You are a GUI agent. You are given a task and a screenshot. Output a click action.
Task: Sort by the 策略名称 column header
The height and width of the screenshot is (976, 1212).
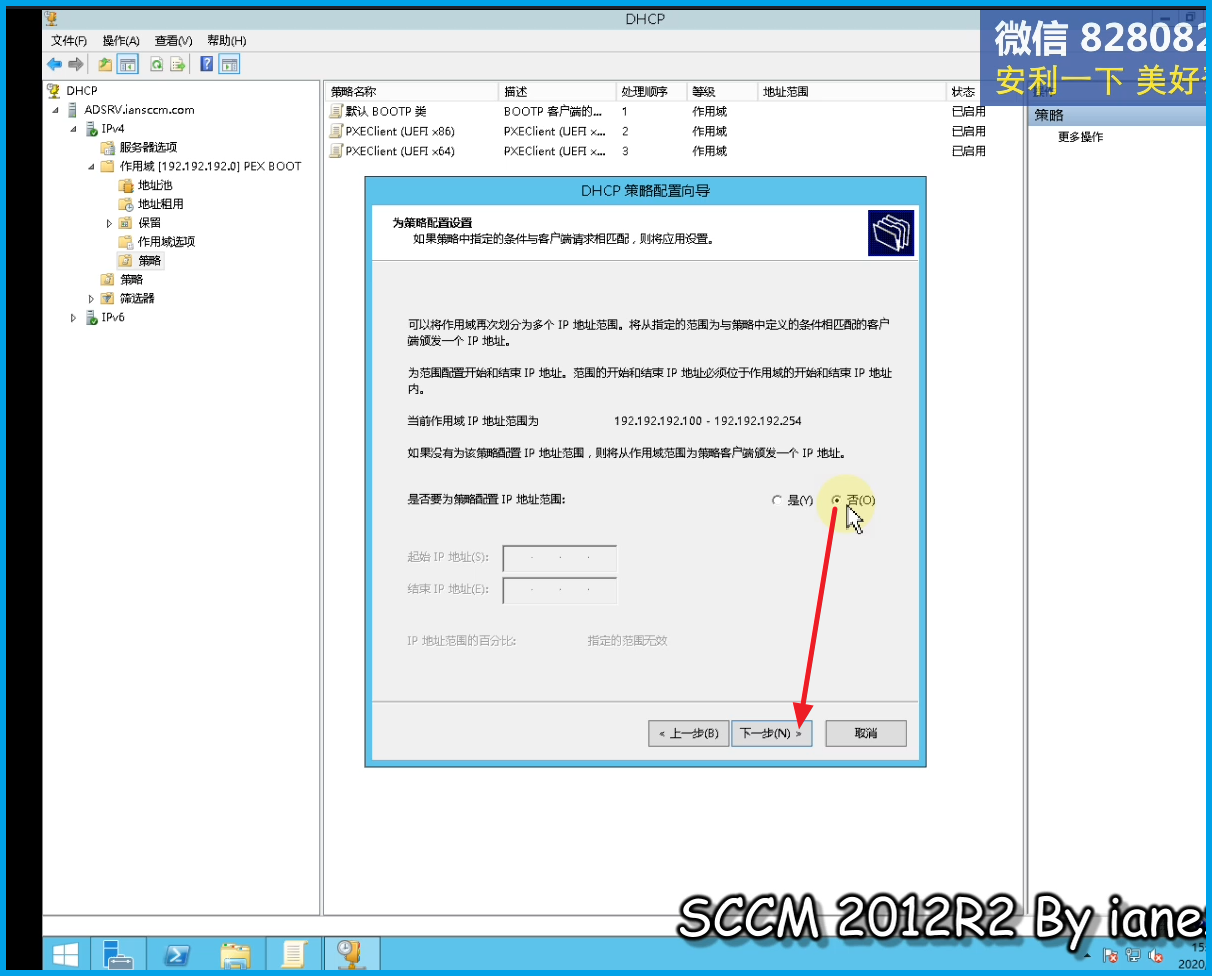pos(411,91)
